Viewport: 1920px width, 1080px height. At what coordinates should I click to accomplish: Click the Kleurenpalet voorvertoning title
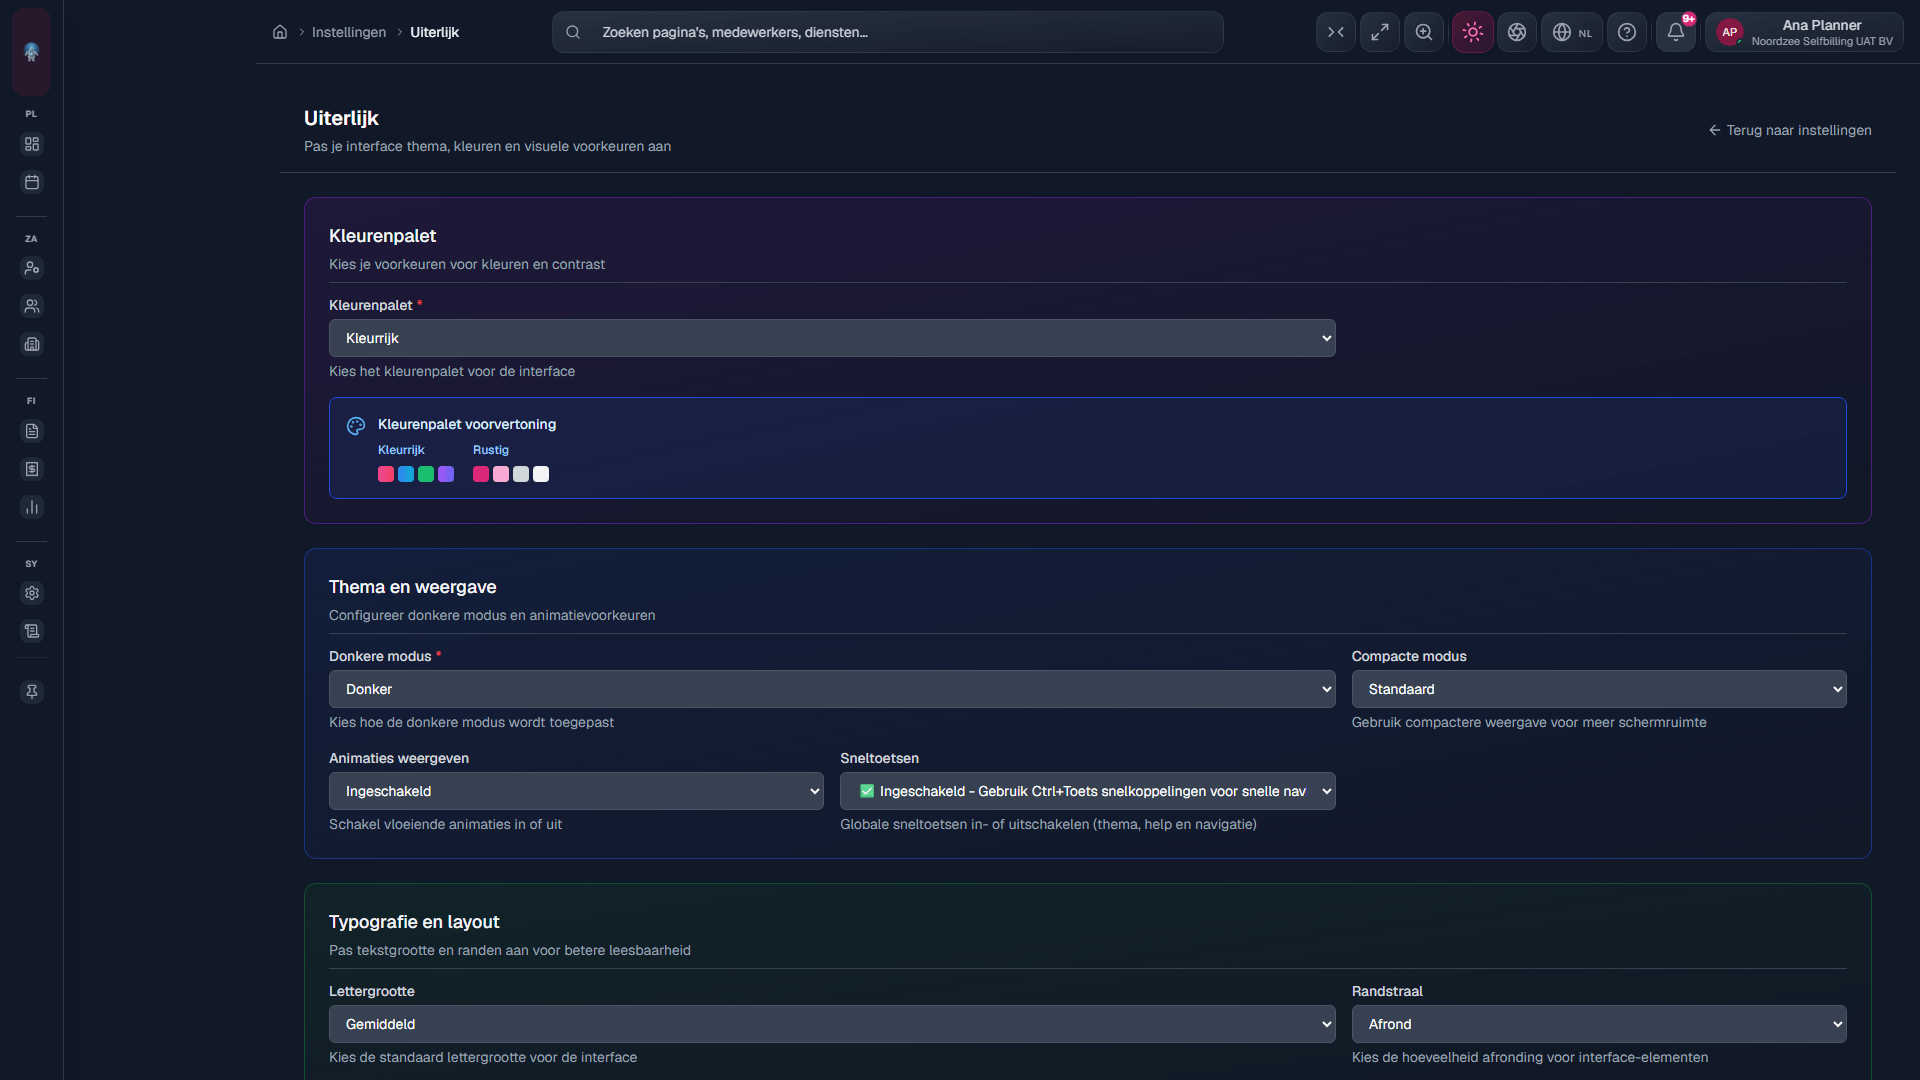pyautogui.click(x=467, y=424)
